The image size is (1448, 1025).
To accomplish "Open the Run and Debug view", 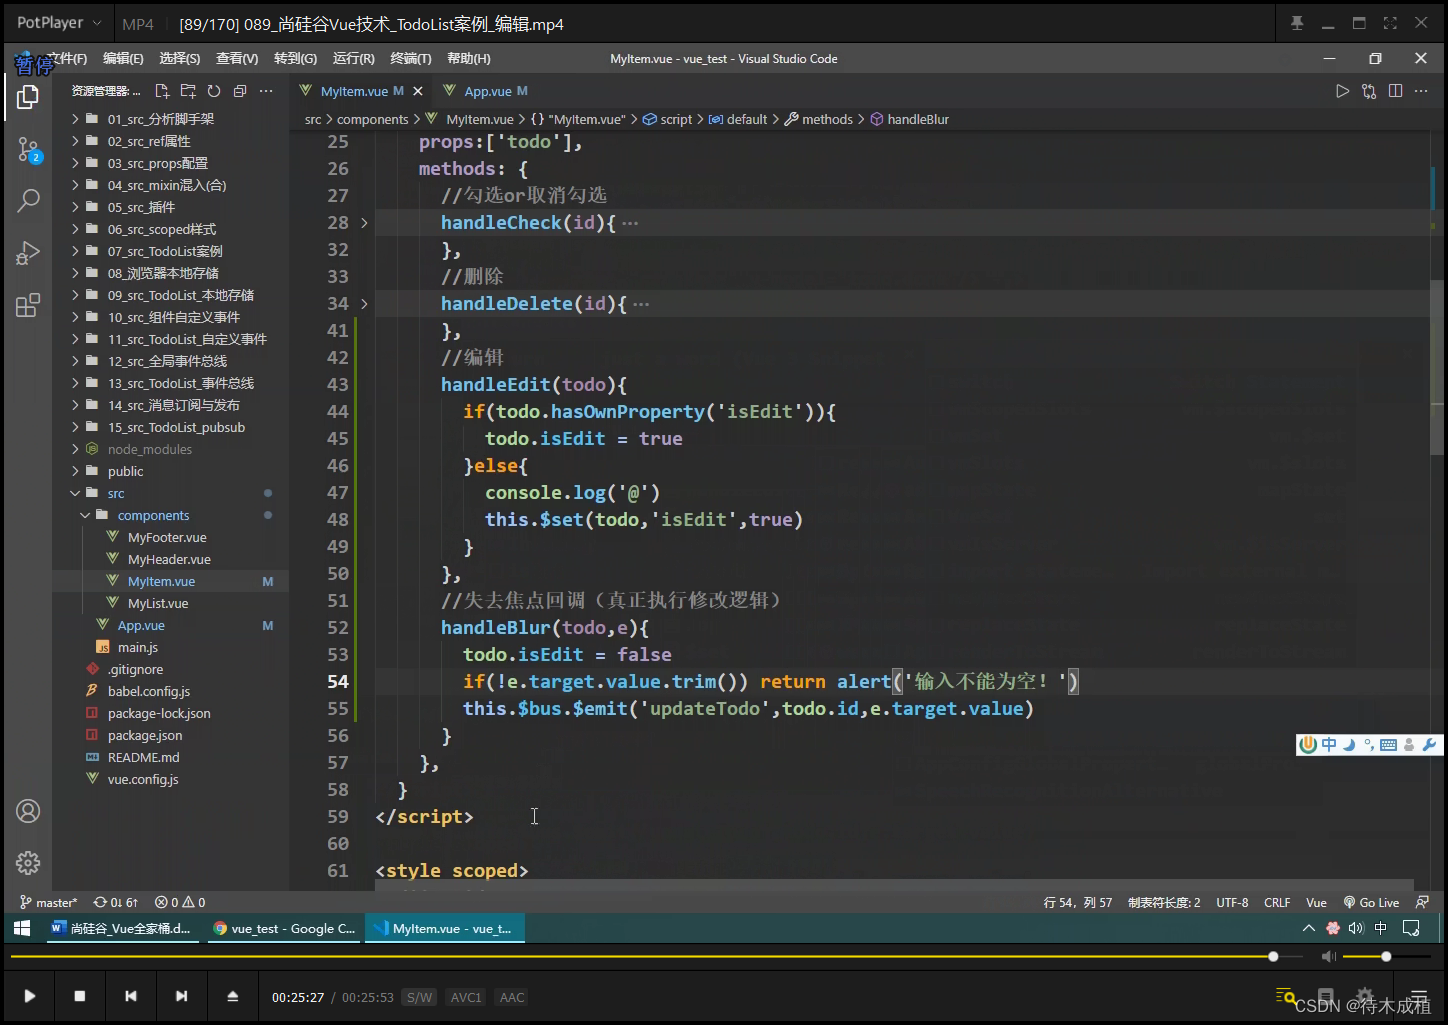I will click(x=28, y=253).
